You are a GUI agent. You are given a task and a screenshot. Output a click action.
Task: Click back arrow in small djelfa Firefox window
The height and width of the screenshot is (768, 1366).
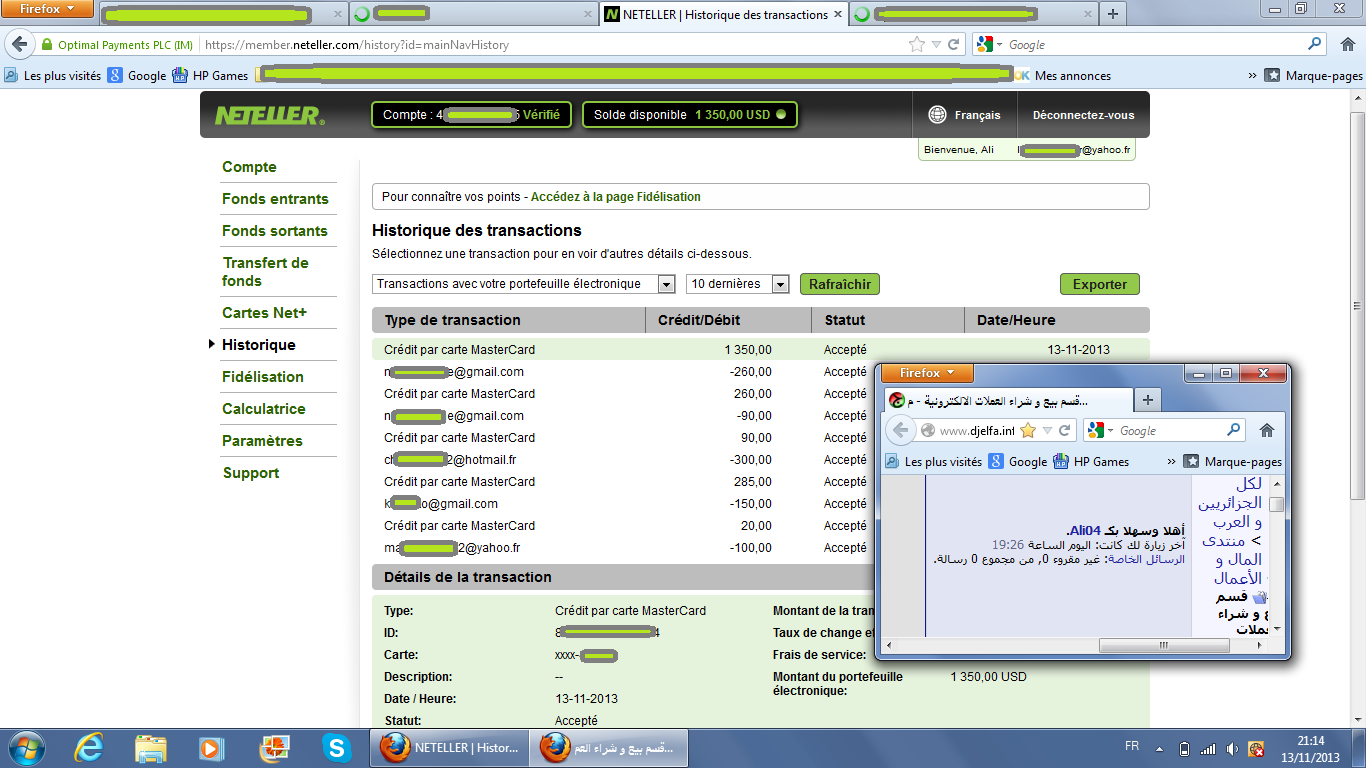click(x=900, y=430)
